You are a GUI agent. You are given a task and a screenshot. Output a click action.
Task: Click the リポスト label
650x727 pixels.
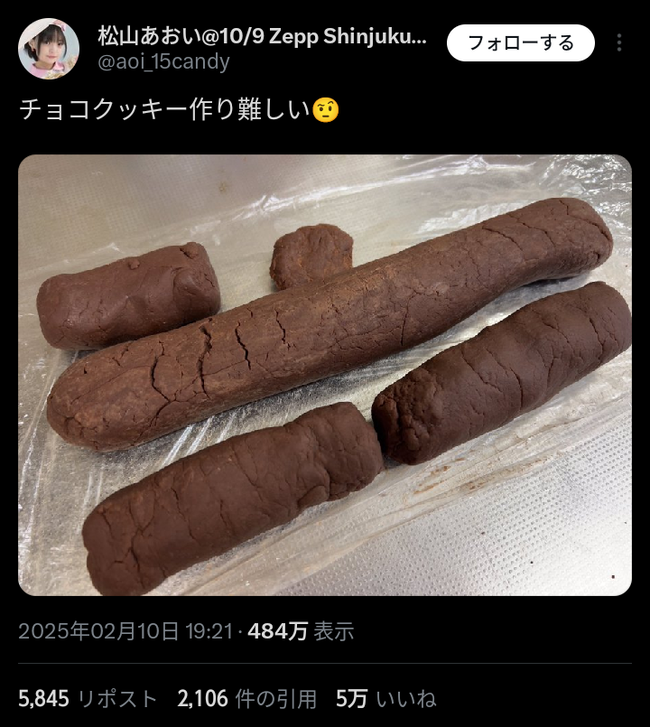click(117, 699)
